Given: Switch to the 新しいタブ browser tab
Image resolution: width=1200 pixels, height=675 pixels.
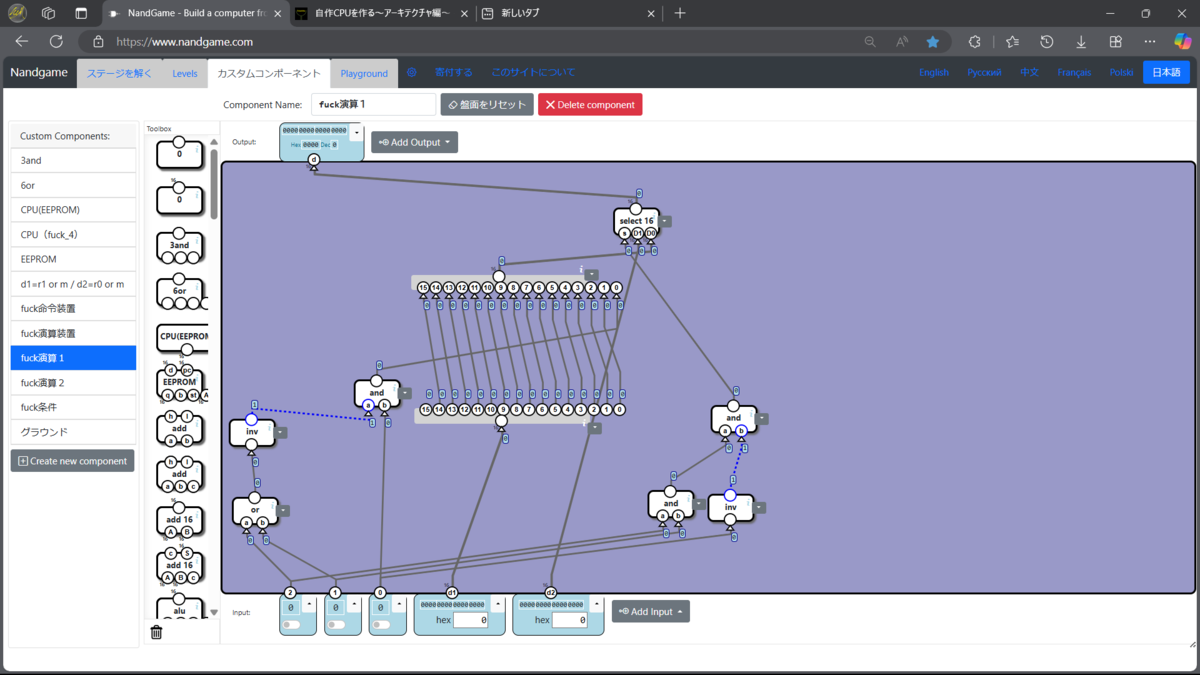Looking at the screenshot, I should 566,13.
